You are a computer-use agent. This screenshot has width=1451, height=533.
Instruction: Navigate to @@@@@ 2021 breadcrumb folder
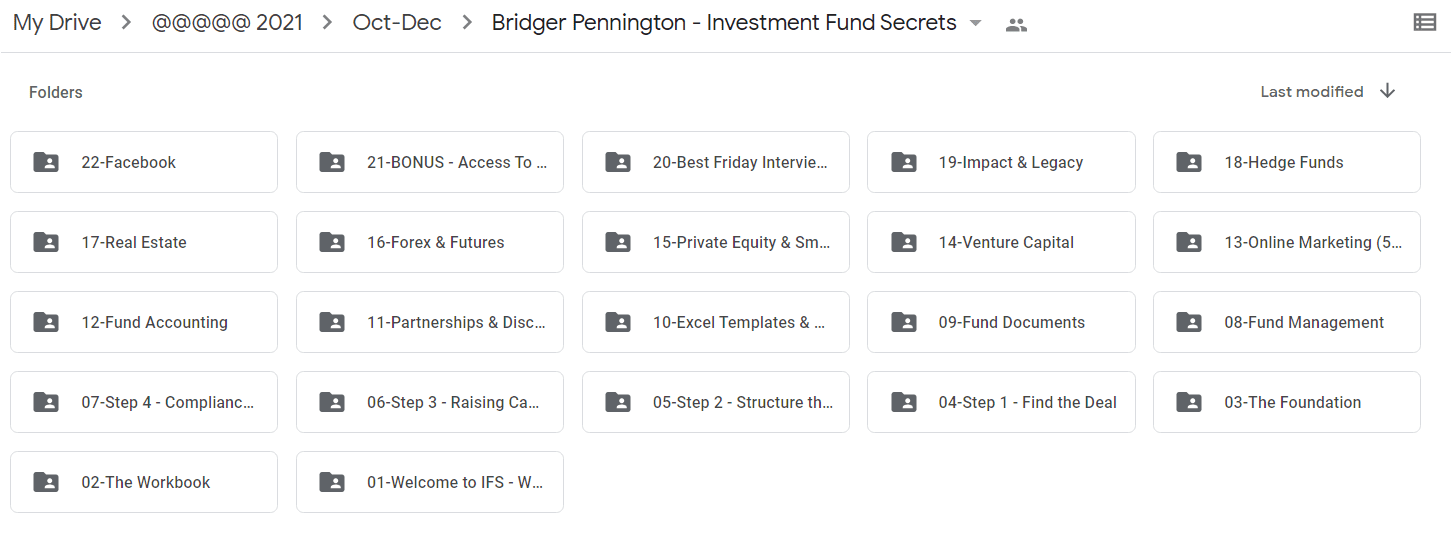point(227,23)
